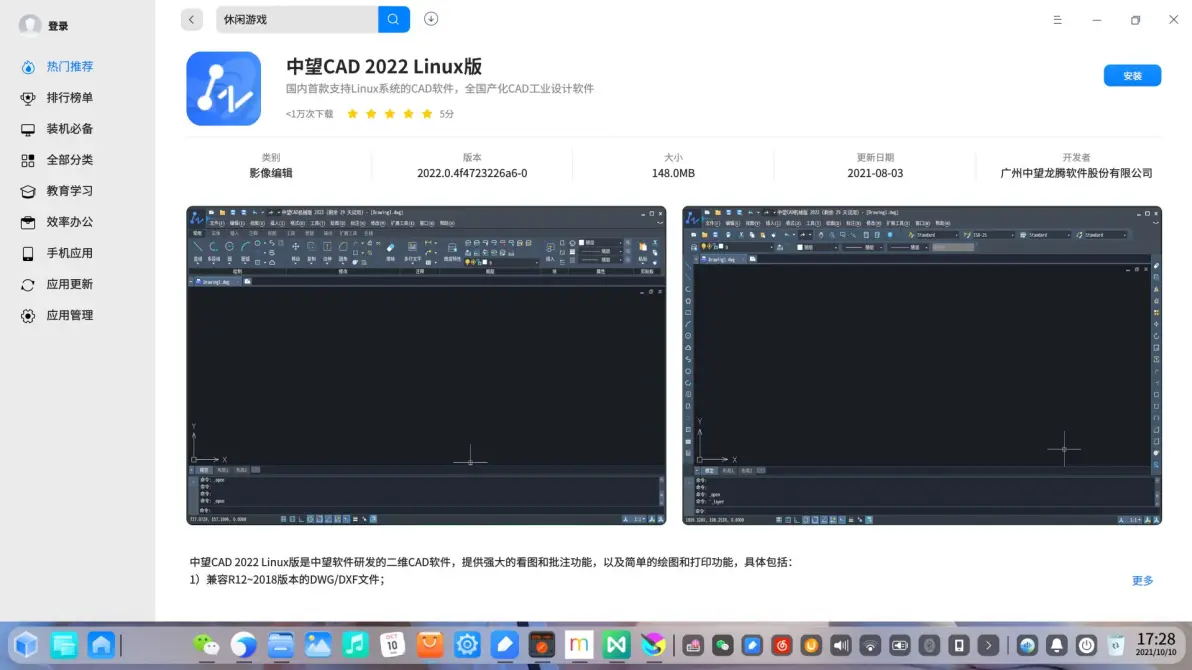Open the blue pen editor dock icon

pyautogui.click(x=504, y=646)
